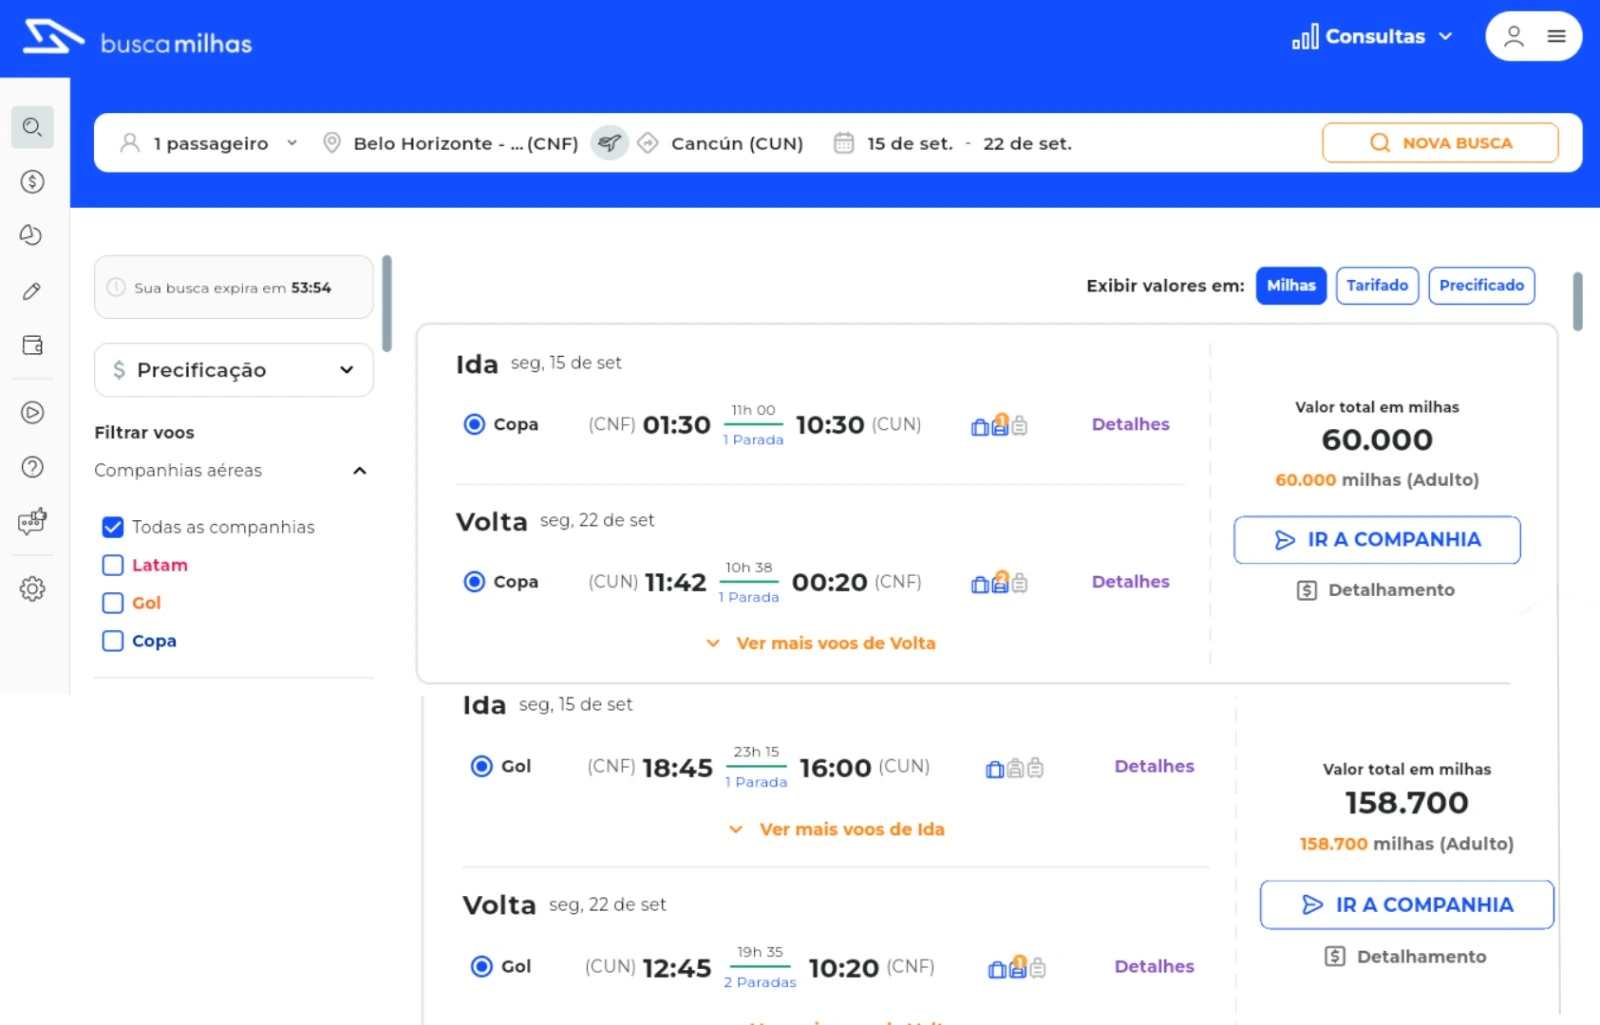Open the dollar coin icon in the sidebar
1600x1025 pixels.
click(32, 181)
